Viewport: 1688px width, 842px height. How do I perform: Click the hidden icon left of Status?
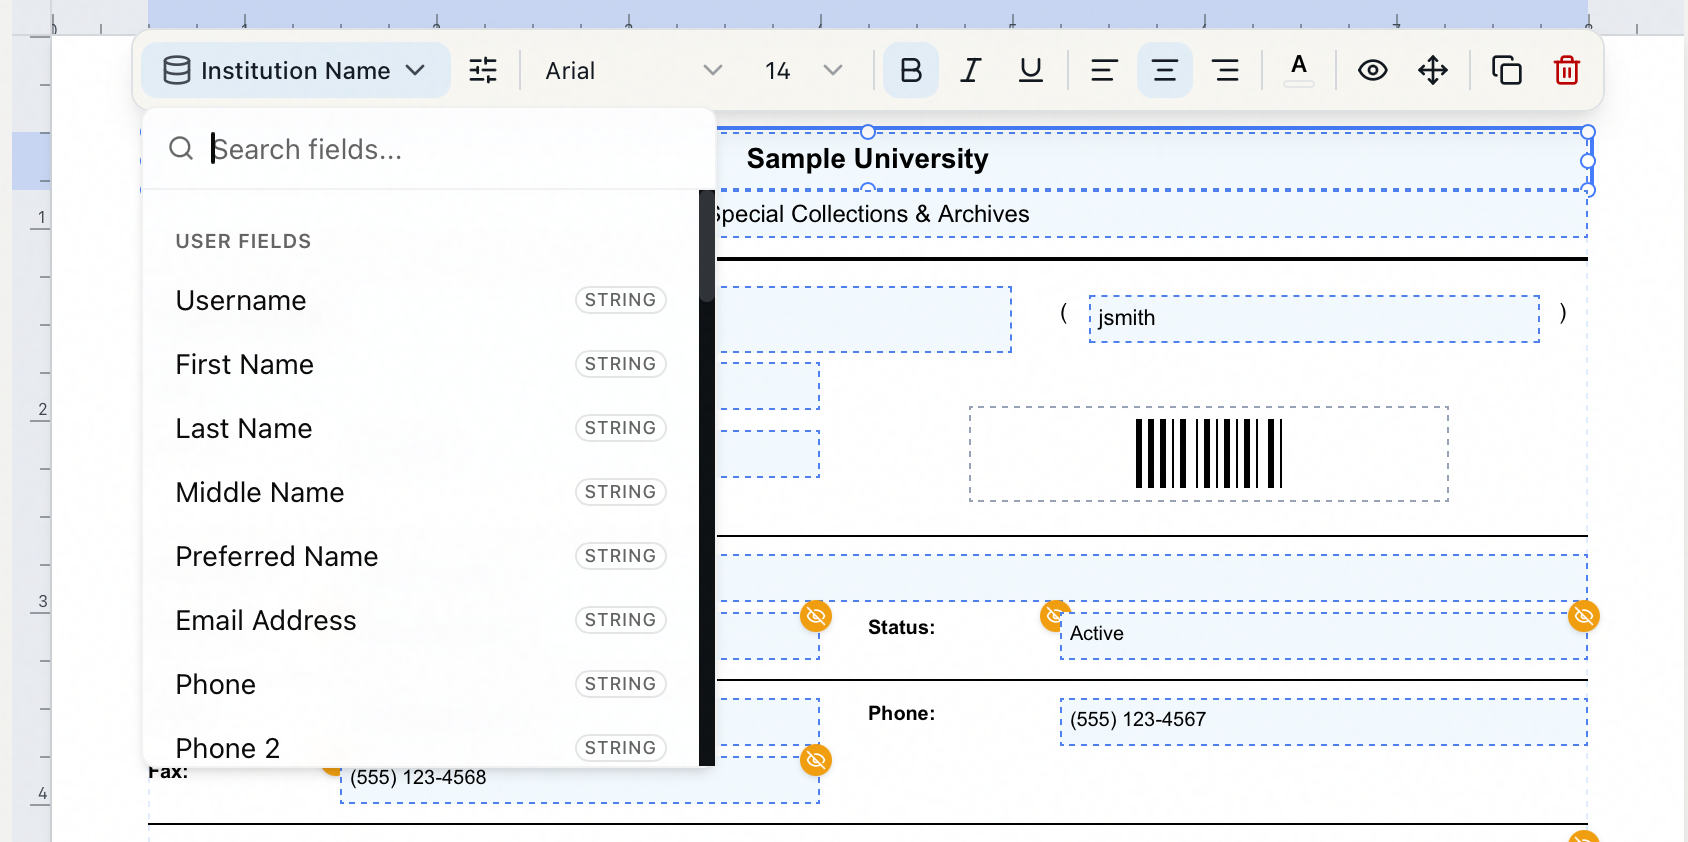tap(816, 616)
